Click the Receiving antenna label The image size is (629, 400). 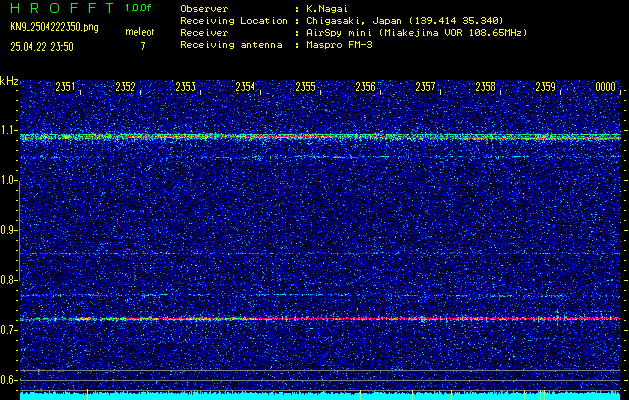pos(231,45)
